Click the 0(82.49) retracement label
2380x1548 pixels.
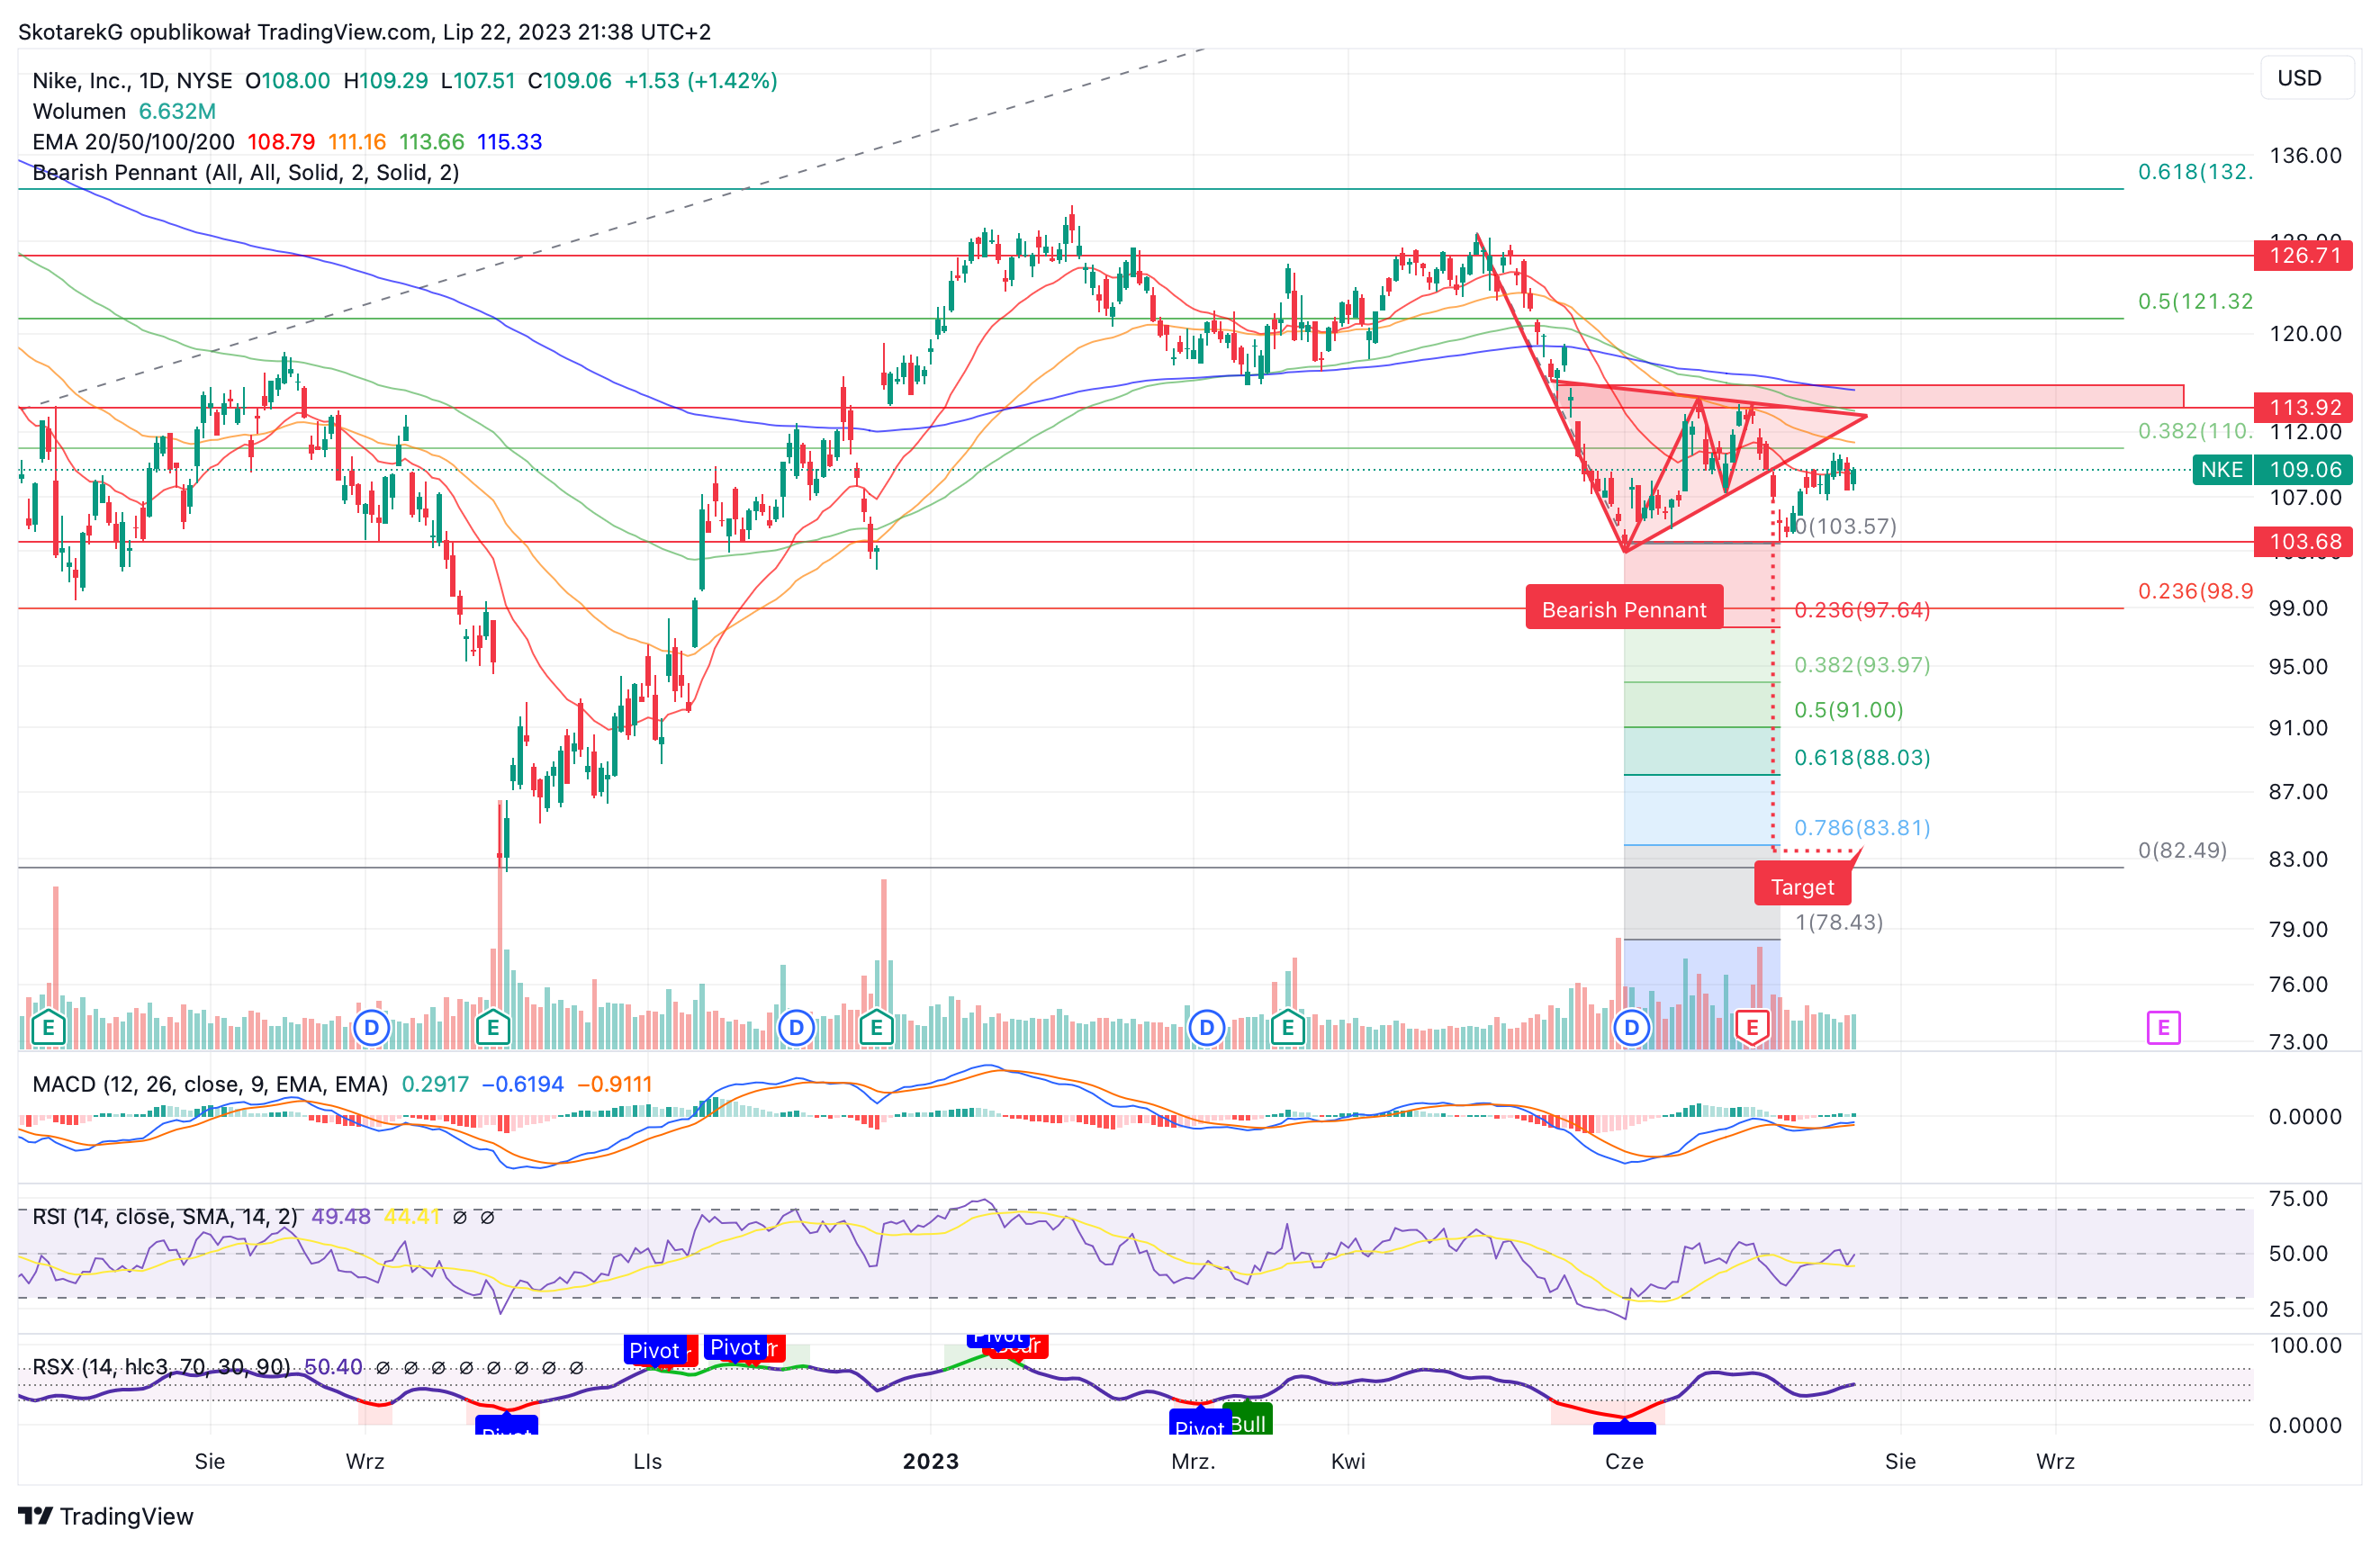coord(2182,850)
